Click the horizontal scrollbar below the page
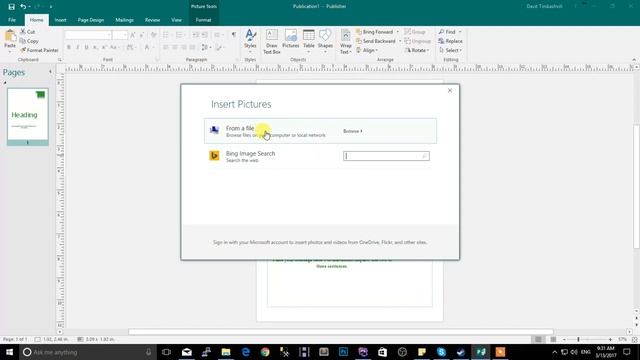This screenshot has width=640, height=360. (x=341, y=332)
